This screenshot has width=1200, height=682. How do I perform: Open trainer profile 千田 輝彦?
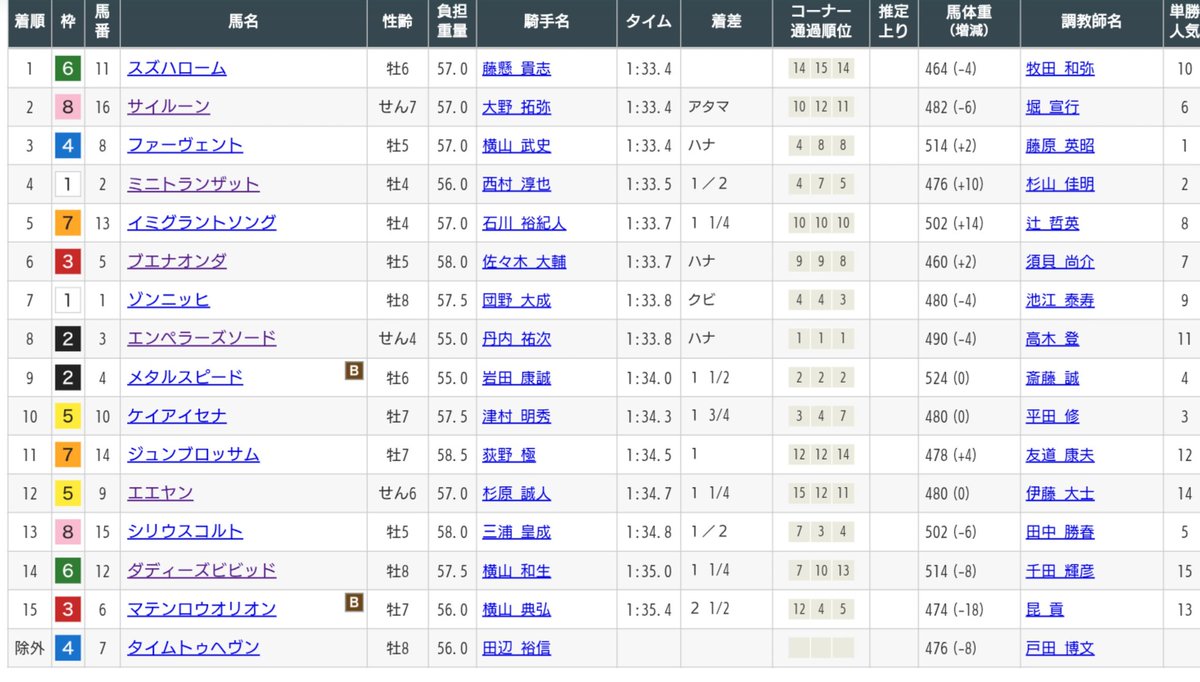coord(1060,572)
